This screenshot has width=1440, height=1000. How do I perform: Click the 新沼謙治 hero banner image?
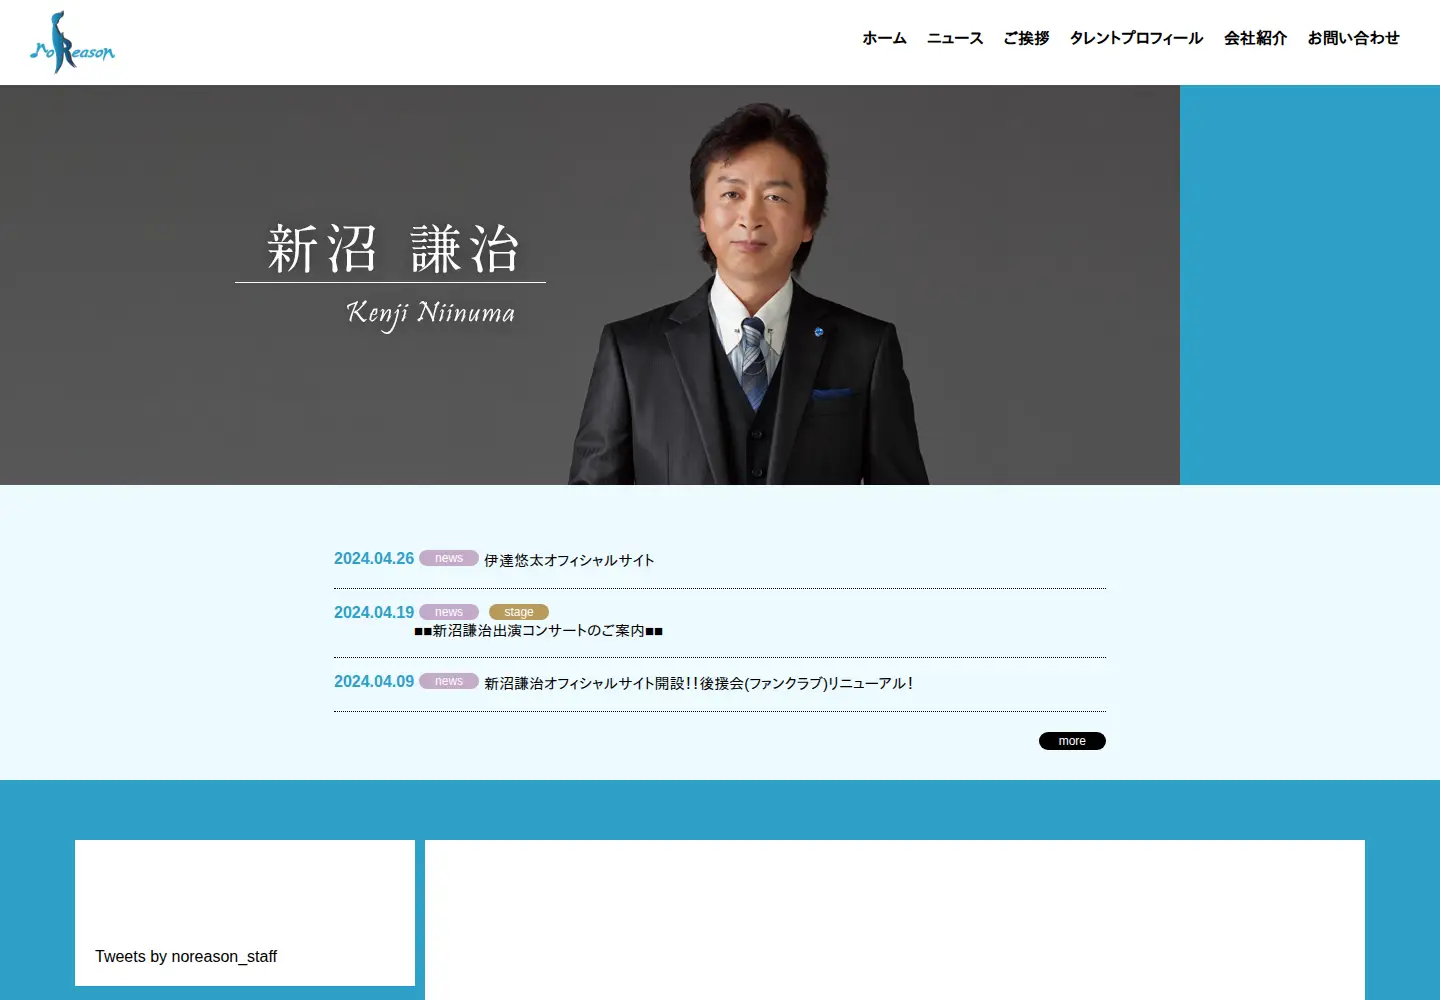[x=590, y=285]
